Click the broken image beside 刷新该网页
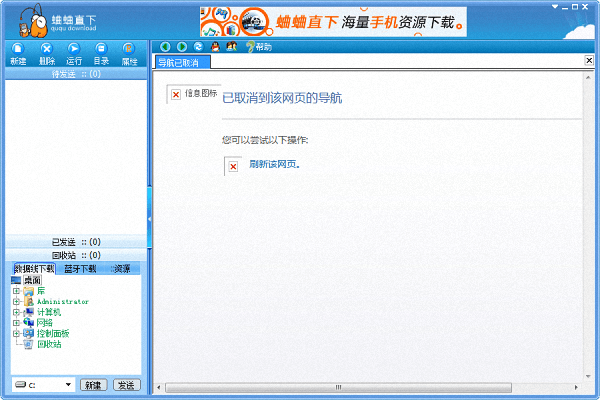 pos(233,166)
